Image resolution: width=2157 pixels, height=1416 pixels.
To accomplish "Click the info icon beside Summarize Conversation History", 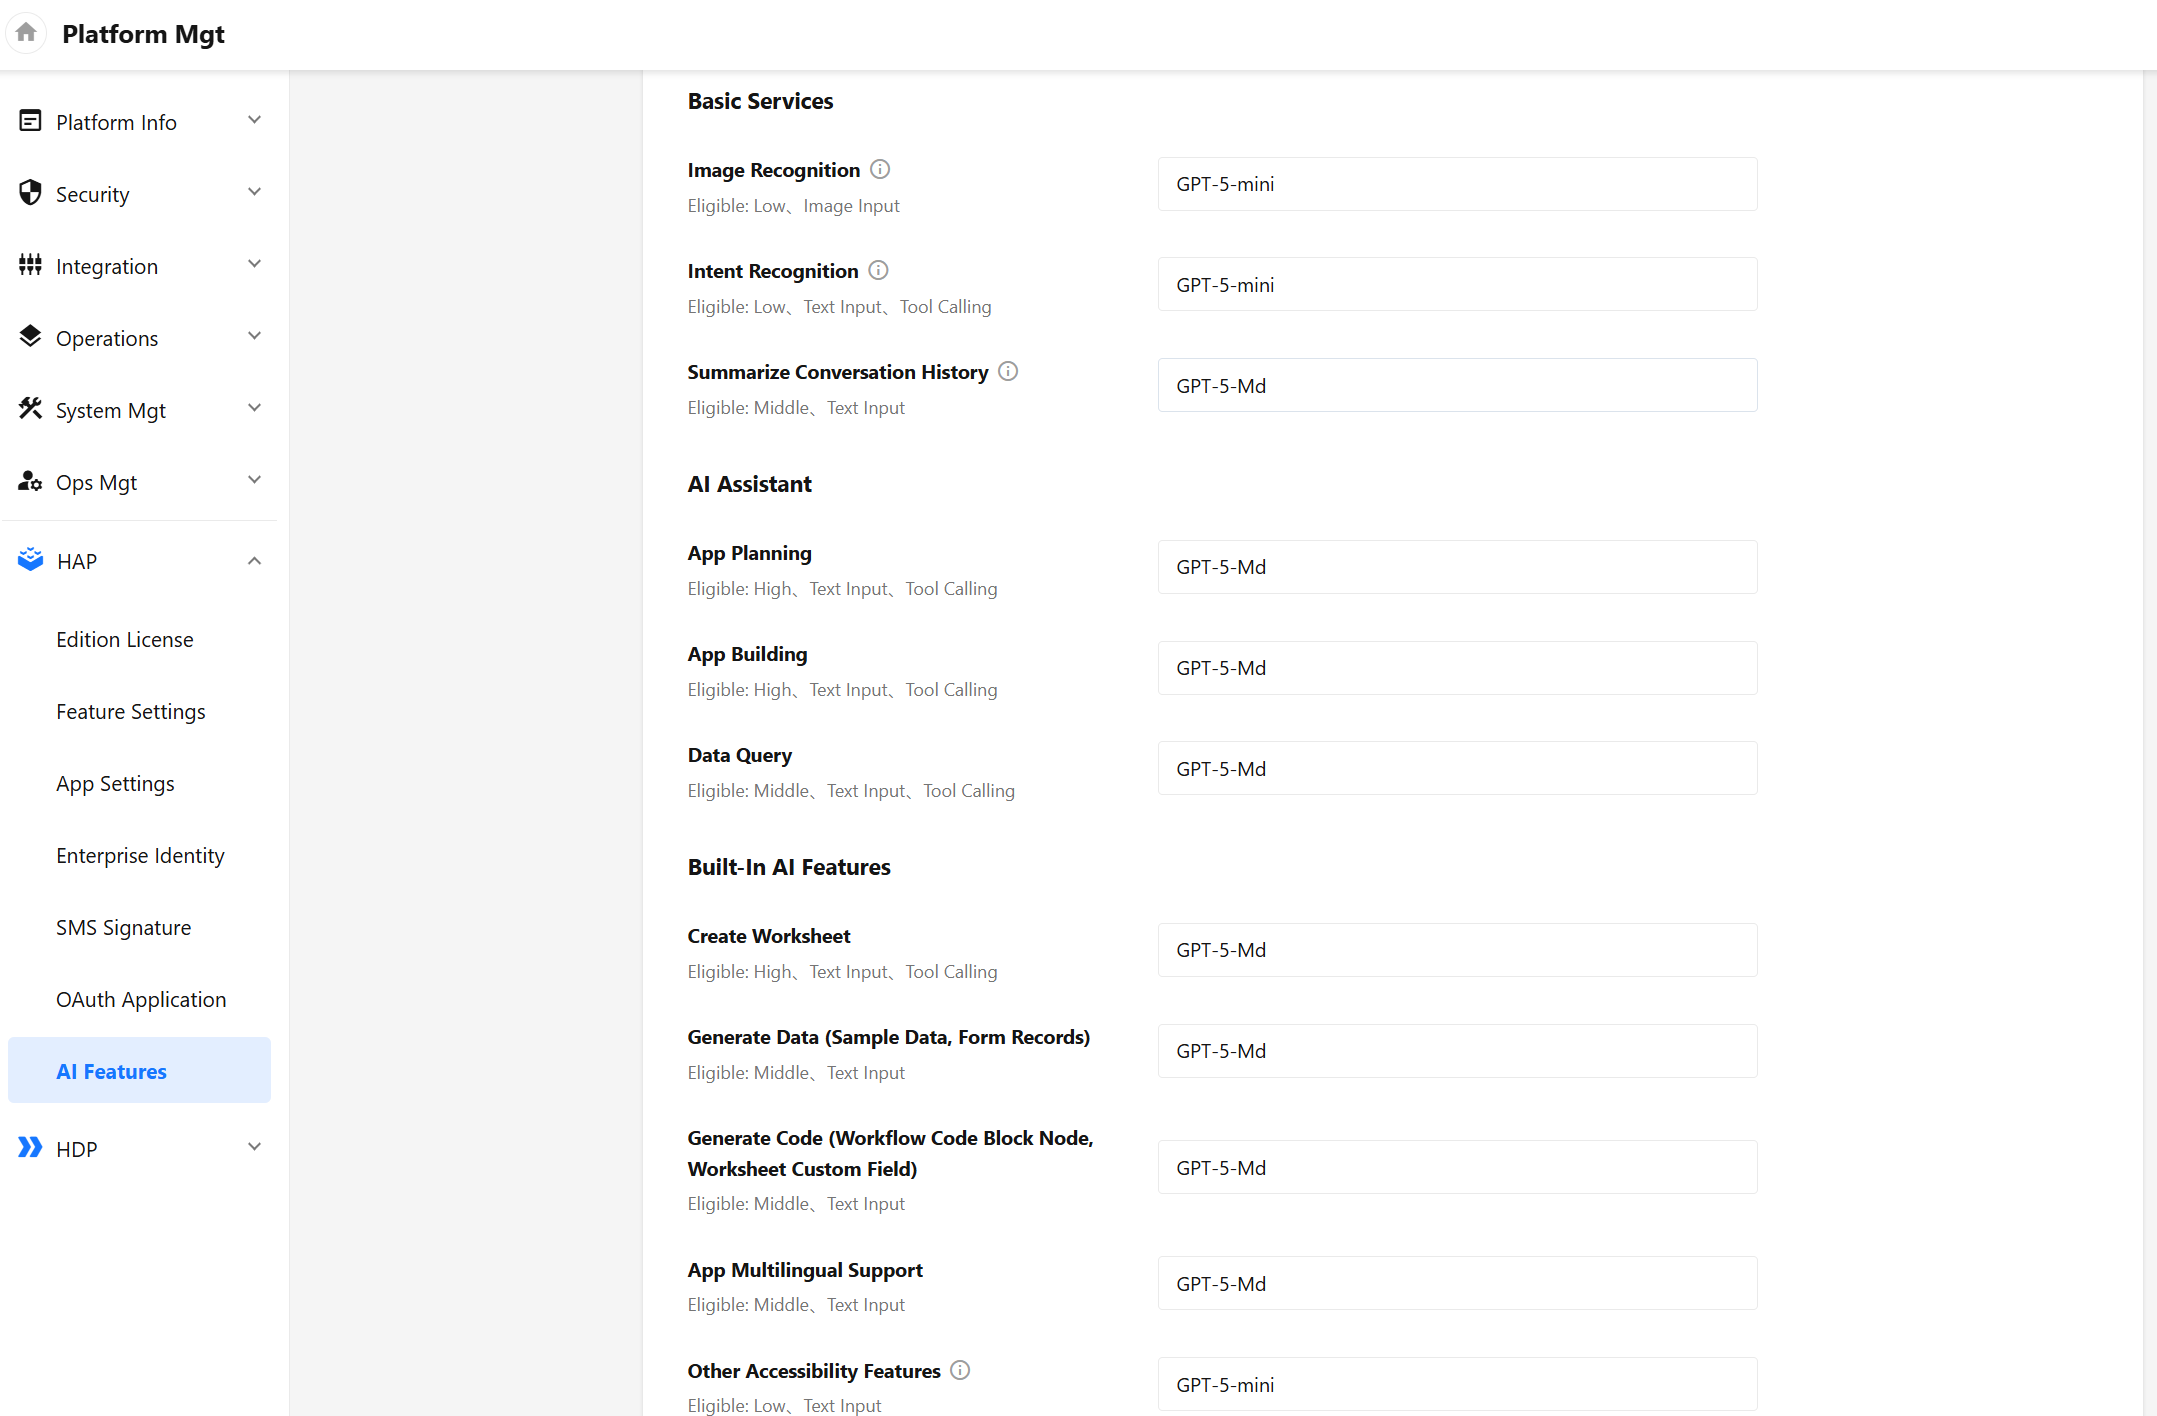I will click(x=1008, y=371).
